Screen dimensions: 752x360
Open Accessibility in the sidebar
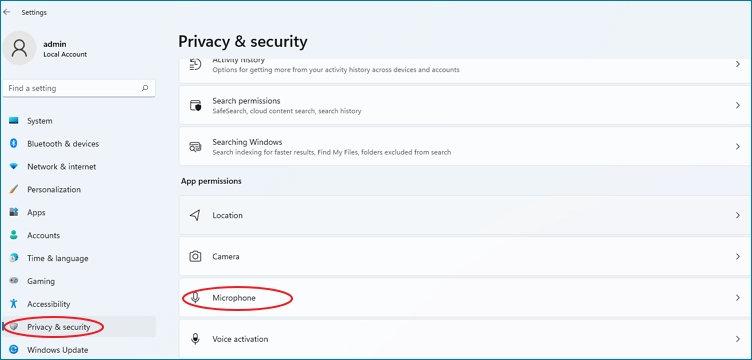(79, 304)
